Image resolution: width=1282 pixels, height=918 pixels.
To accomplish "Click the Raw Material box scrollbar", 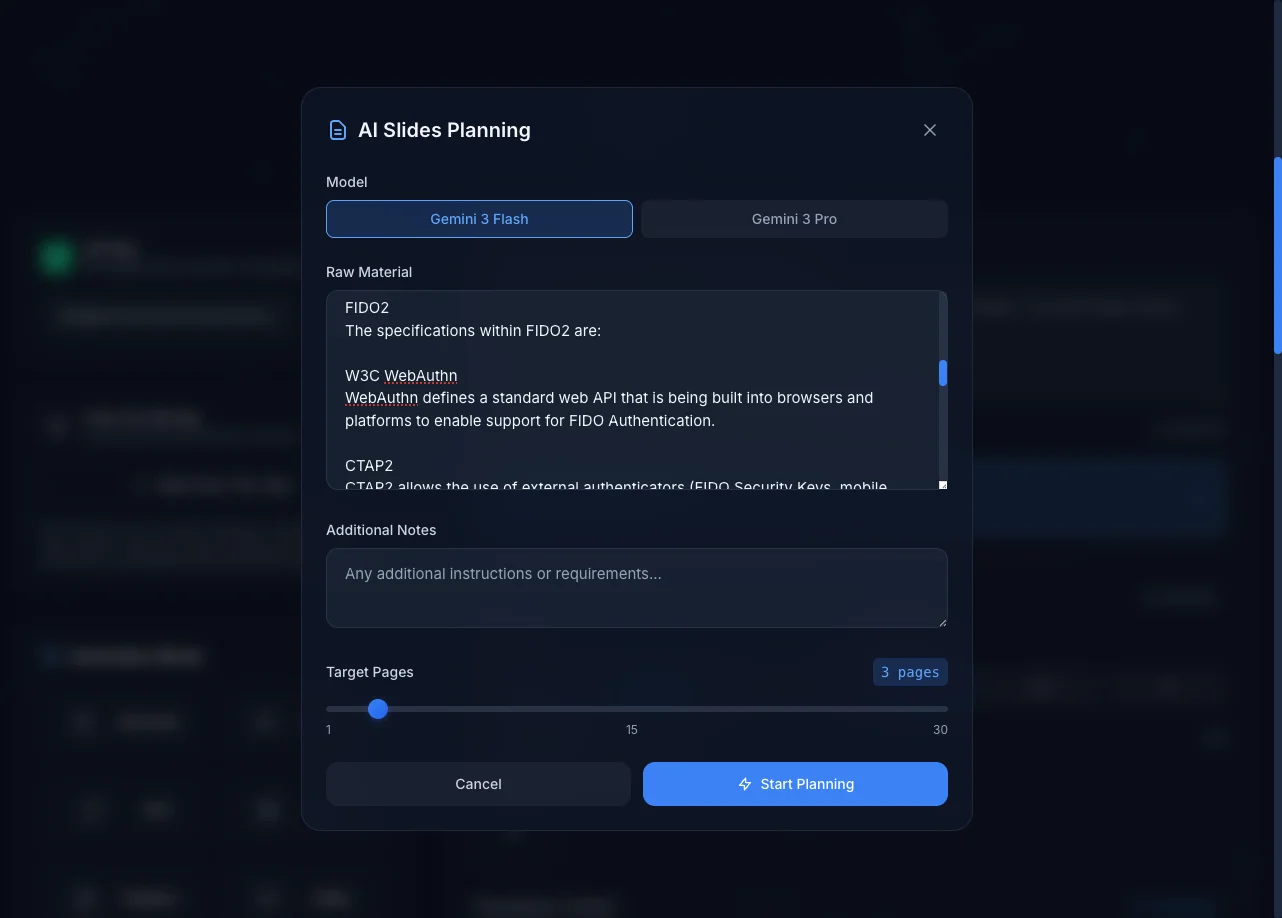I will pos(941,373).
